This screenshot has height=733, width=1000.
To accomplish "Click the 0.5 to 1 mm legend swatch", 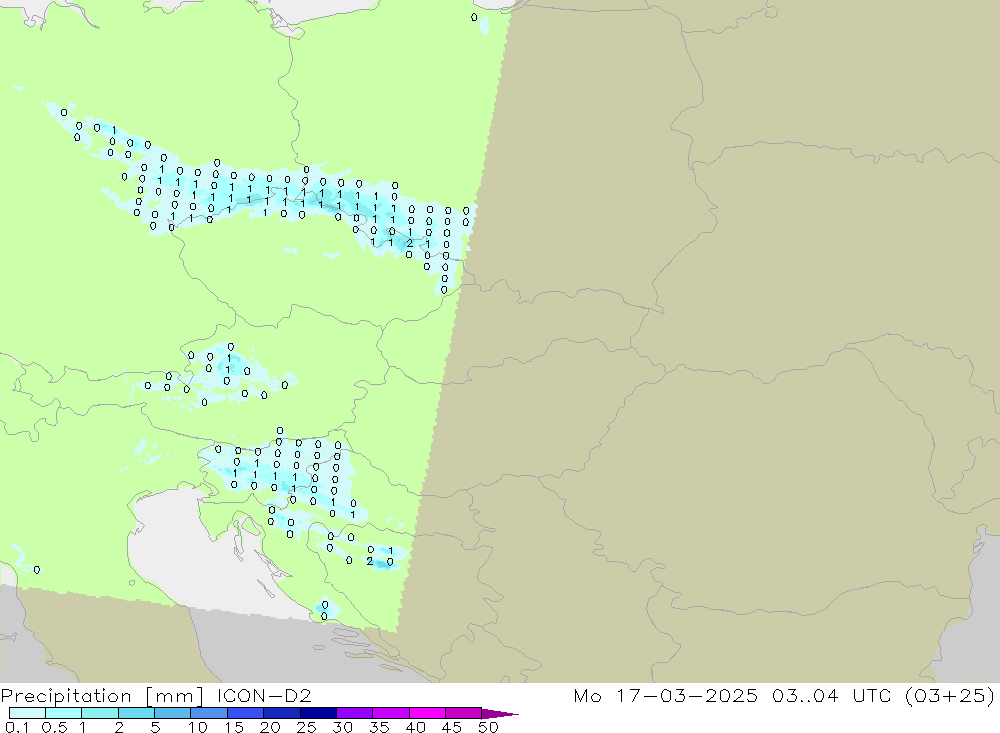I will pos(64,713).
